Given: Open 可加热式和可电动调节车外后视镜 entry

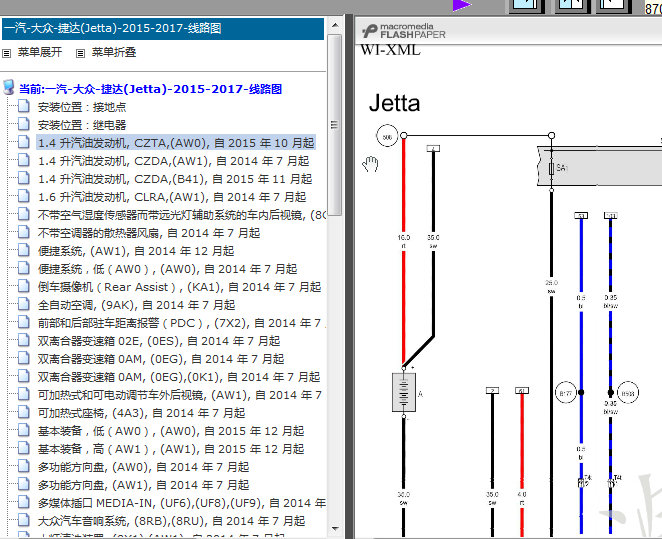Looking at the screenshot, I should (x=180, y=395).
